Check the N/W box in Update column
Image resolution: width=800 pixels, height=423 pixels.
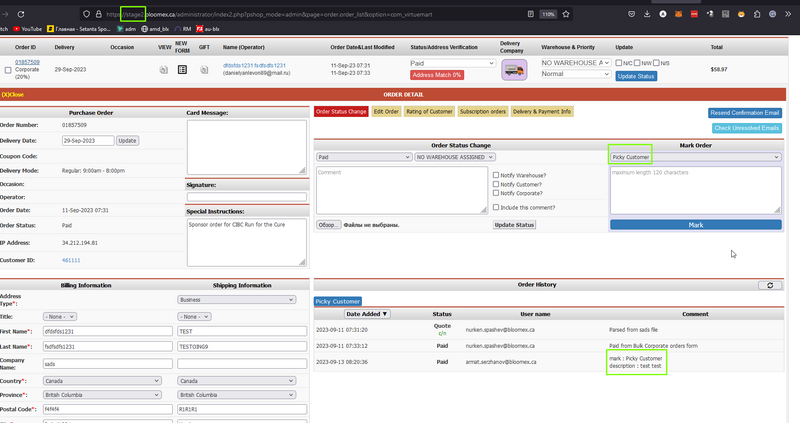637,63
